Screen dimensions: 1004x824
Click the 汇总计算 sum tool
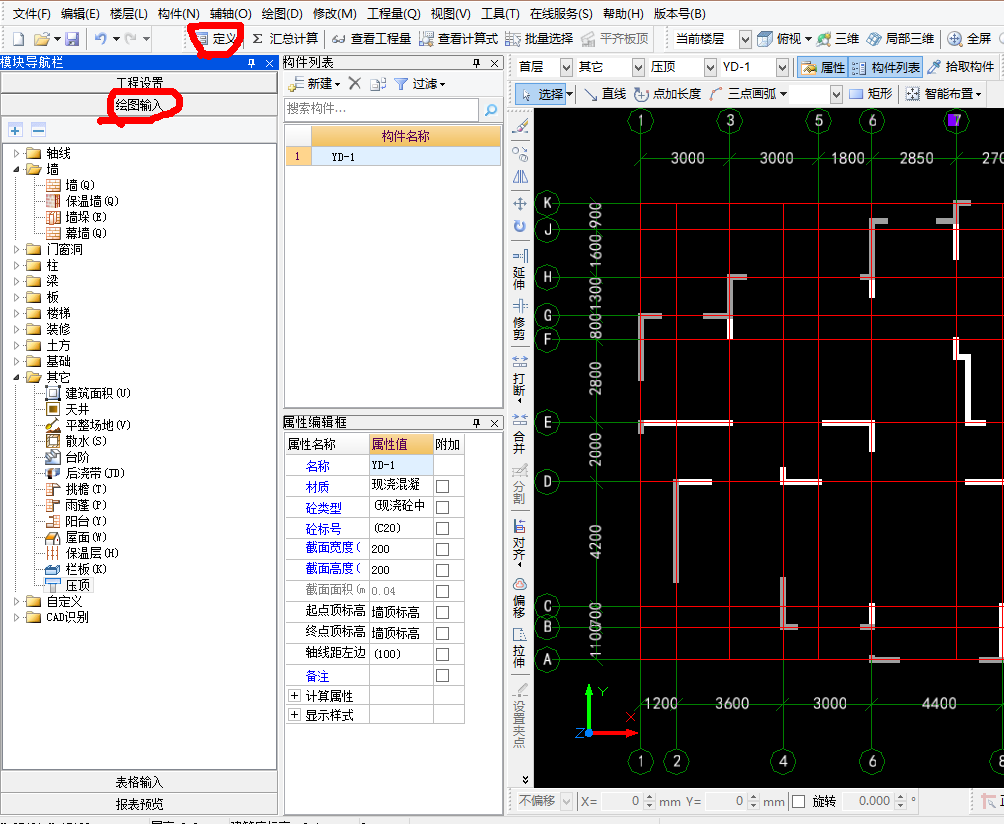(x=285, y=39)
